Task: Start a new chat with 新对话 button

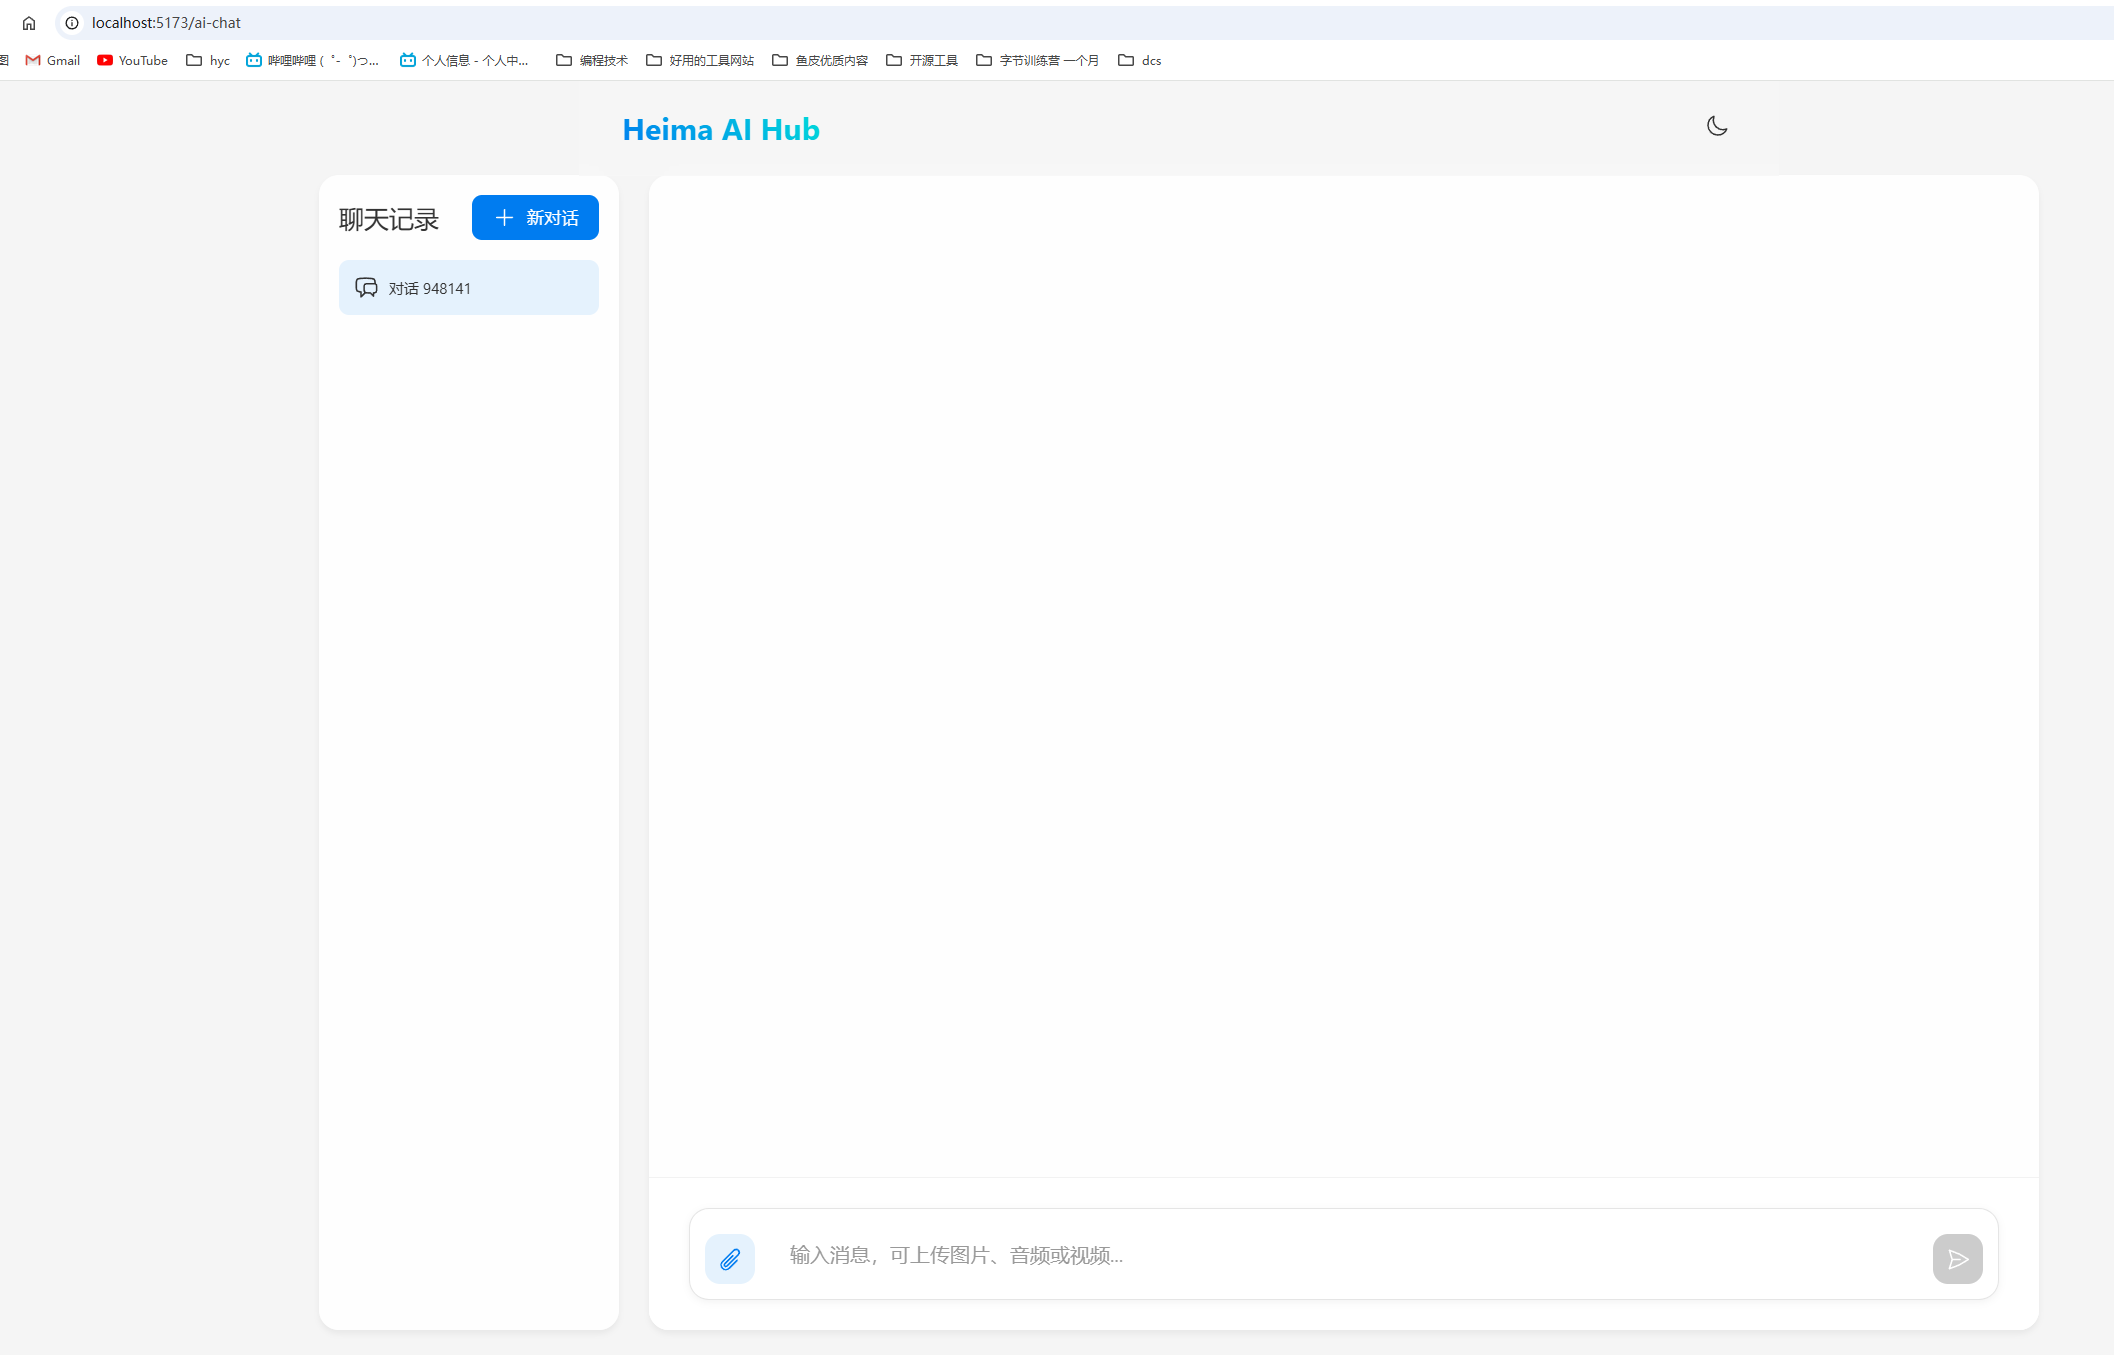Action: click(535, 218)
